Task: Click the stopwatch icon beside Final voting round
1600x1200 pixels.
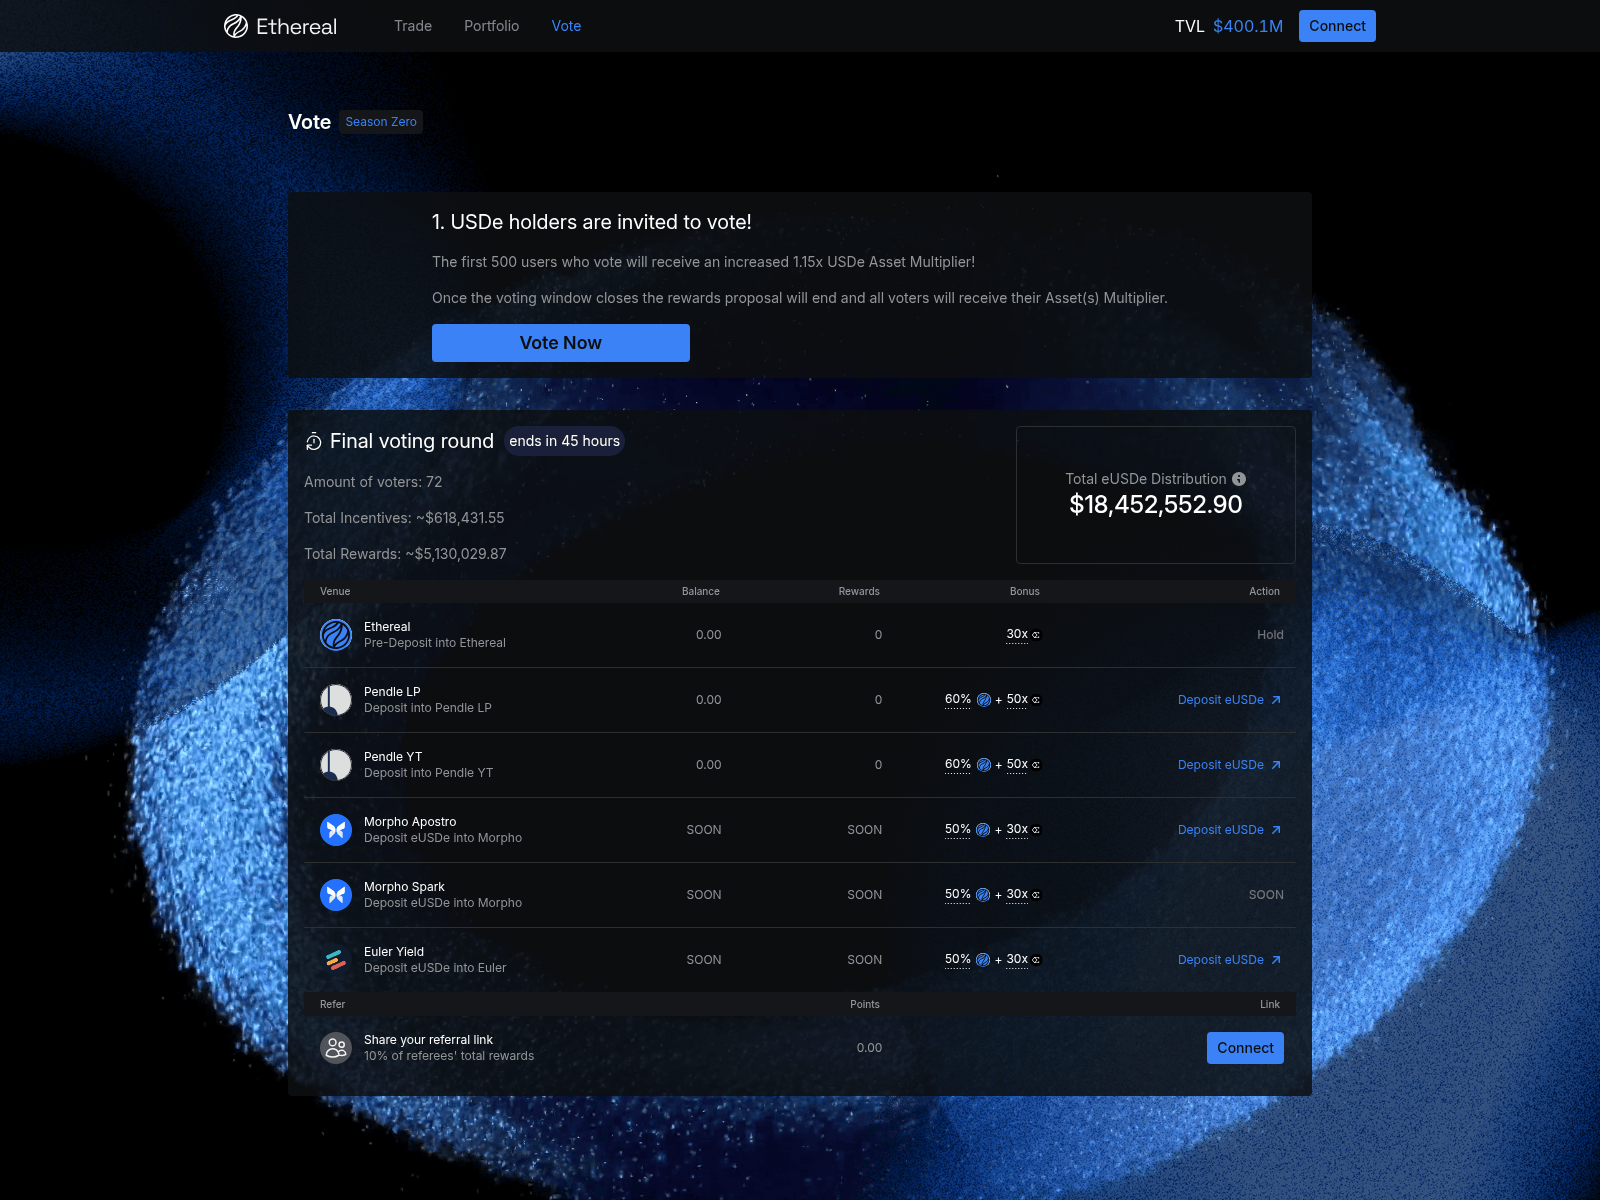Action: click(x=314, y=441)
